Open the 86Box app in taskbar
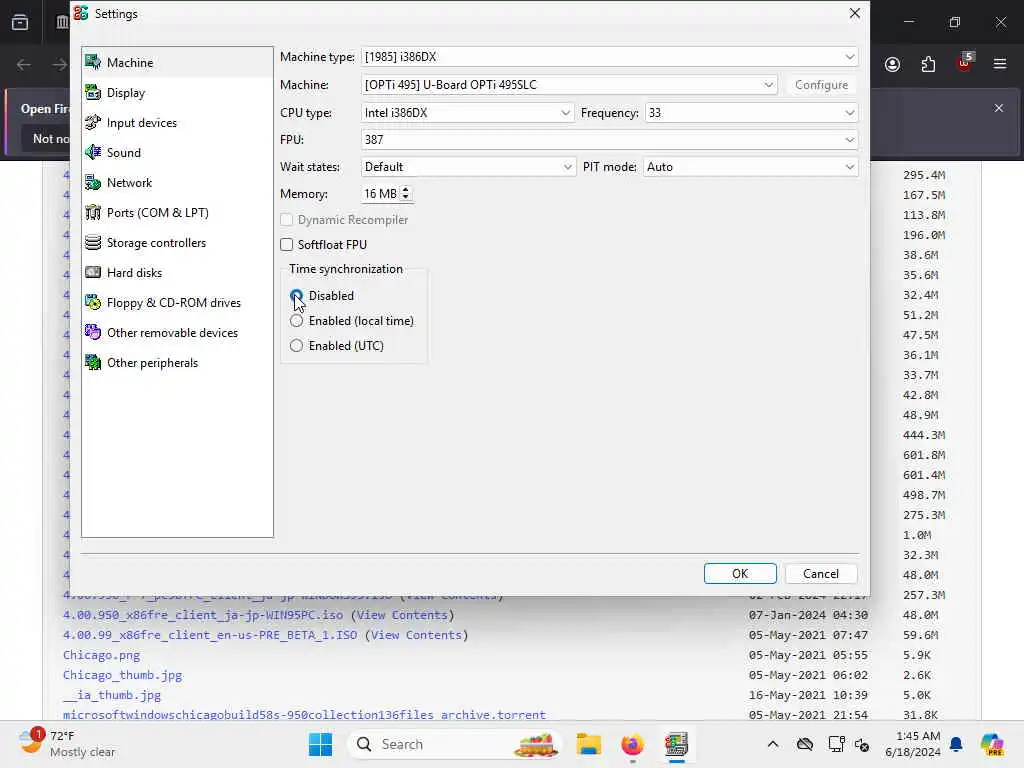 [676, 744]
